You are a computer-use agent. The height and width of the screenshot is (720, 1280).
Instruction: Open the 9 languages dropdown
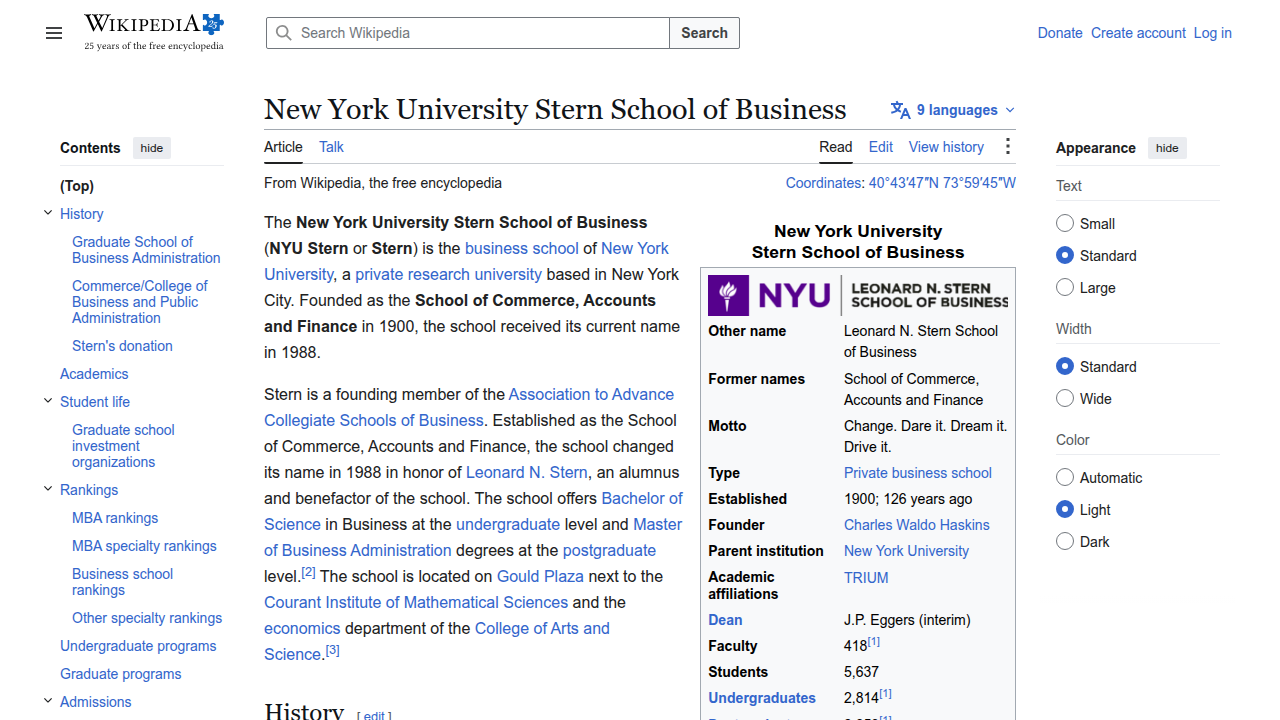tap(953, 110)
